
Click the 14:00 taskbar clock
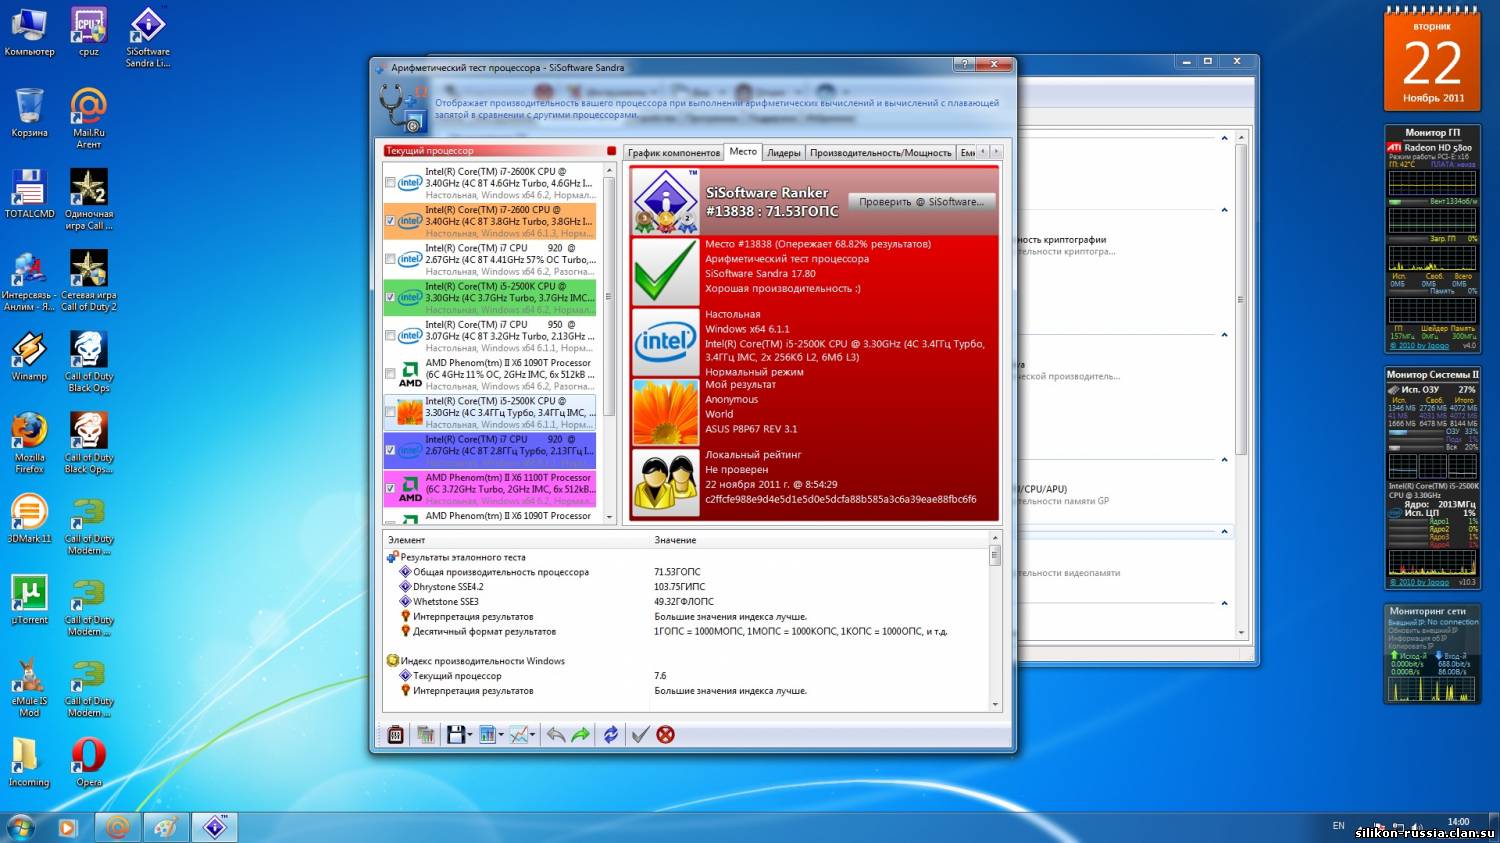click(1458, 822)
